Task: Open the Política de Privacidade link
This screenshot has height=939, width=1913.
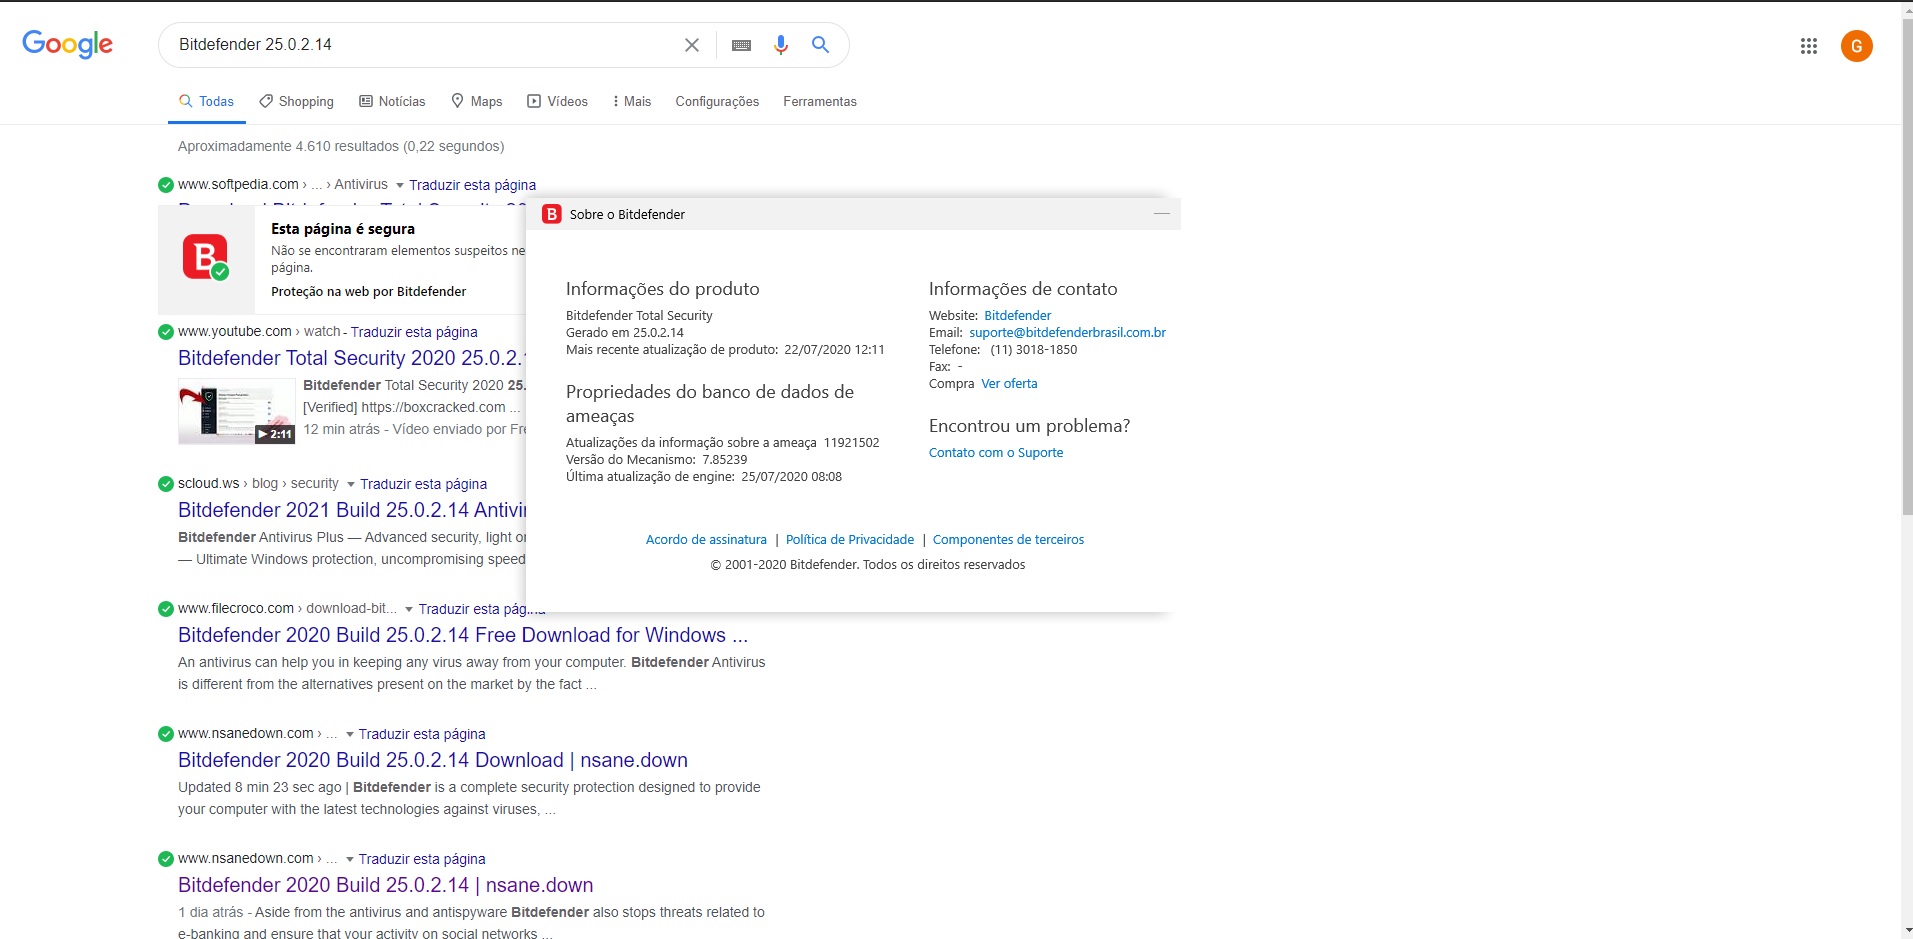Action: click(x=849, y=539)
